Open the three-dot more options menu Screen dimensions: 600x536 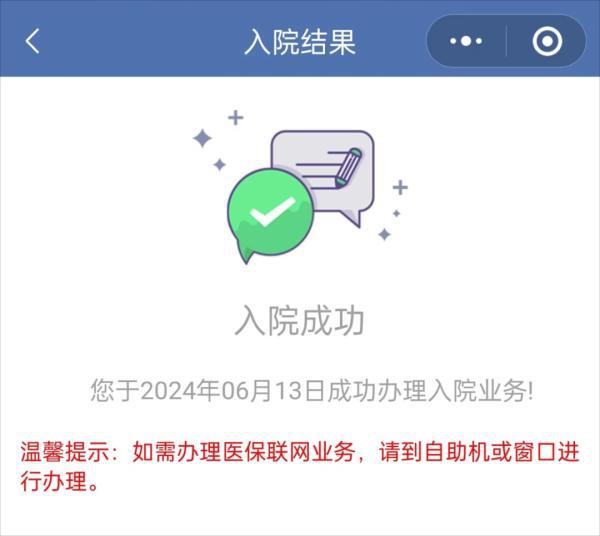466,41
